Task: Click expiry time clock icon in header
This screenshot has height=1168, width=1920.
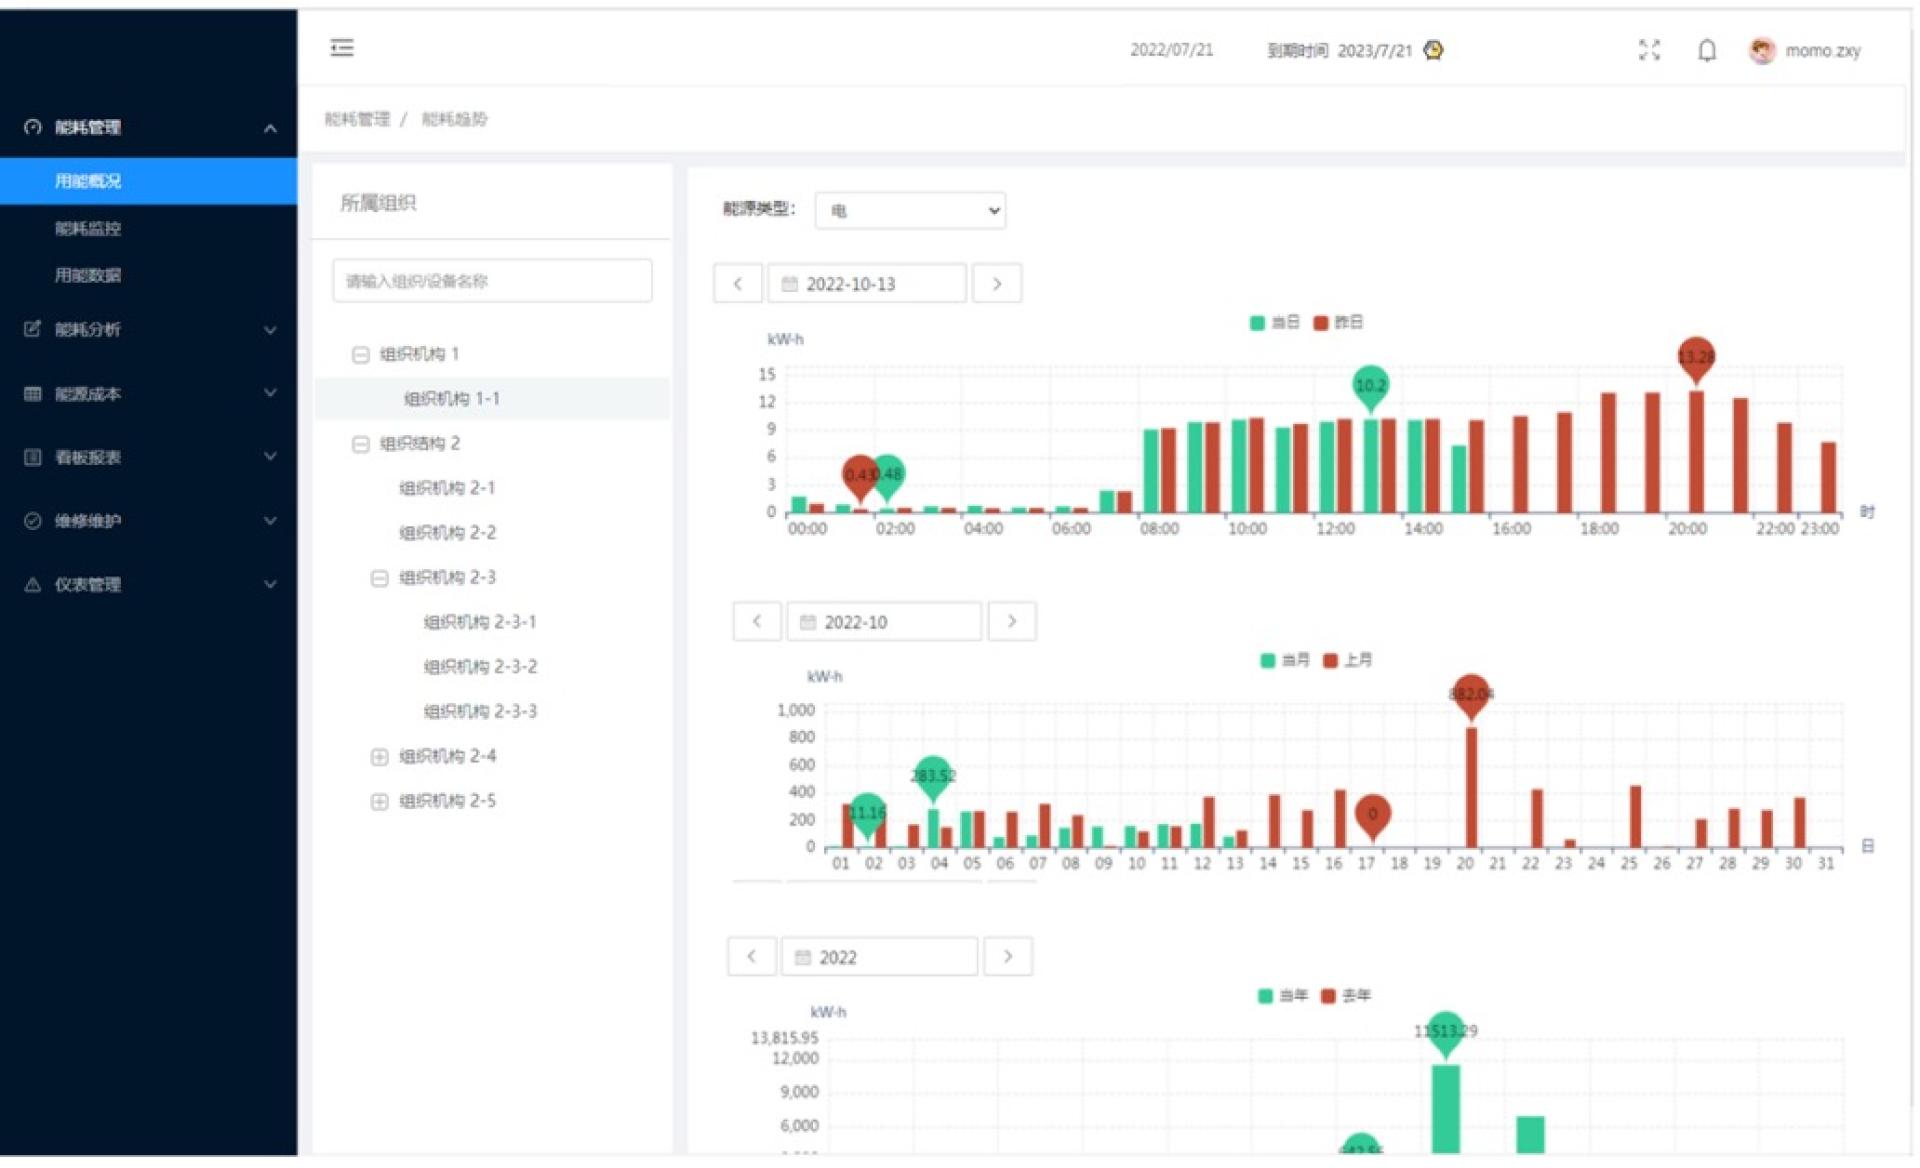Action: [1434, 50]
